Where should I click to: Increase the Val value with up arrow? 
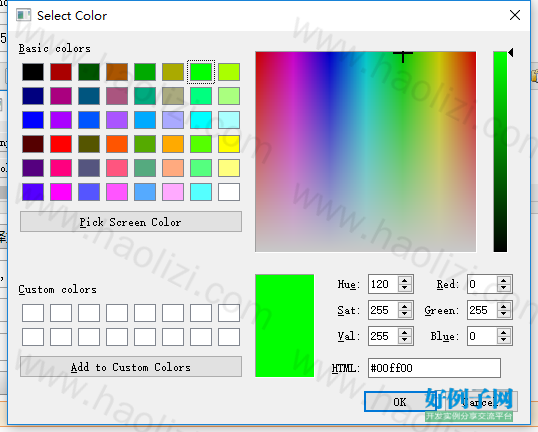click(x=405, y=332)
